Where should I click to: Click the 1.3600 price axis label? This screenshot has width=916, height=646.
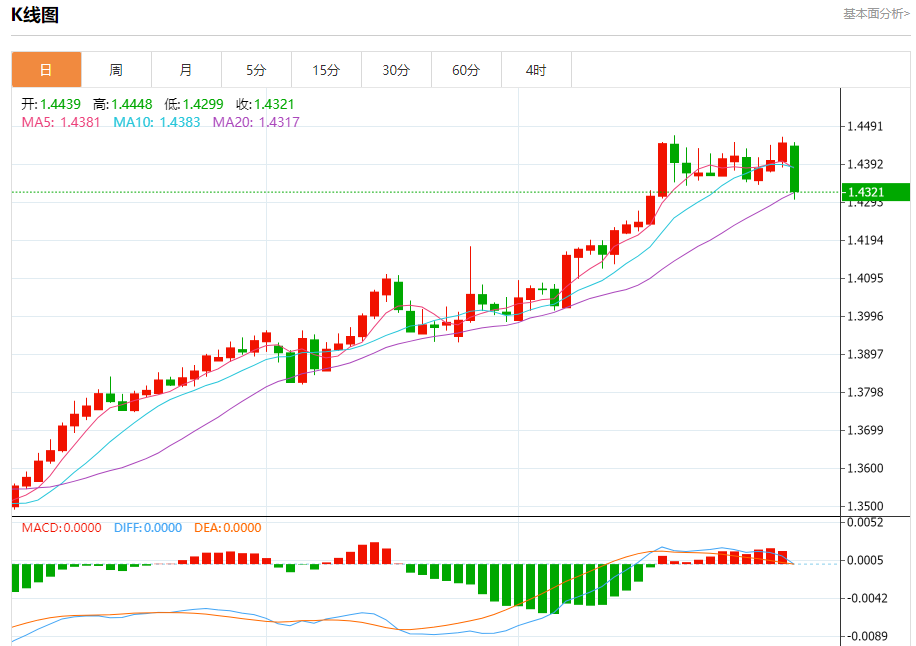coord(865,468)
